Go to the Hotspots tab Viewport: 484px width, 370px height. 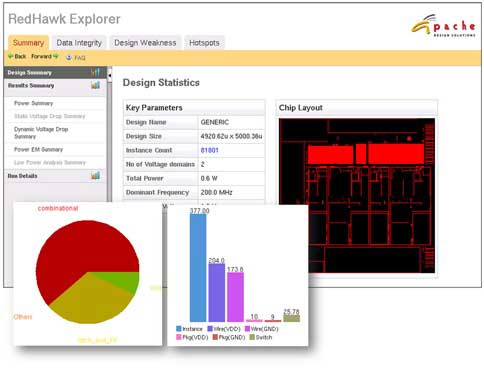tap(204, 43)
